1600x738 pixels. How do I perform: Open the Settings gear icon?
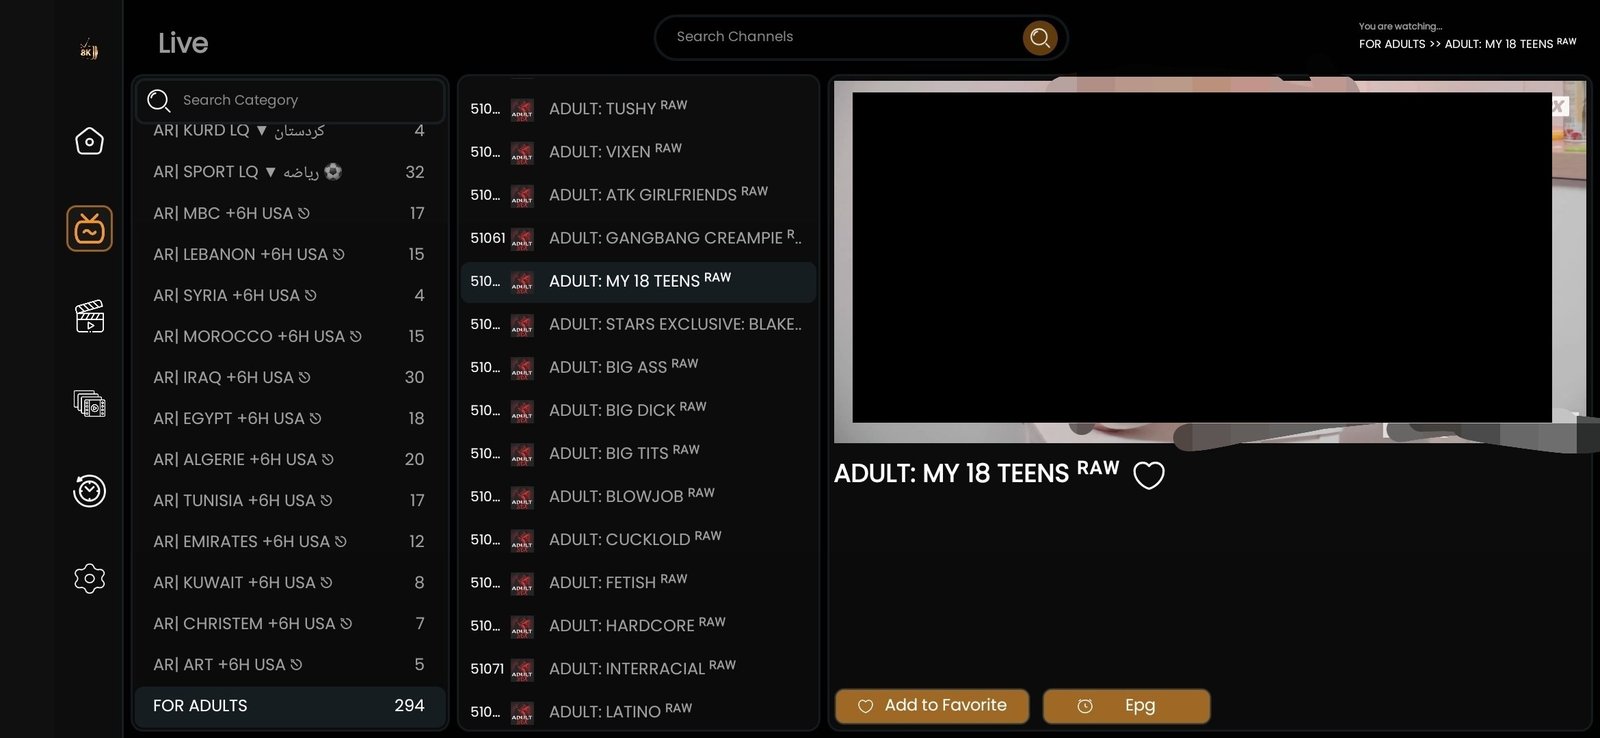[x=89, y=578]
